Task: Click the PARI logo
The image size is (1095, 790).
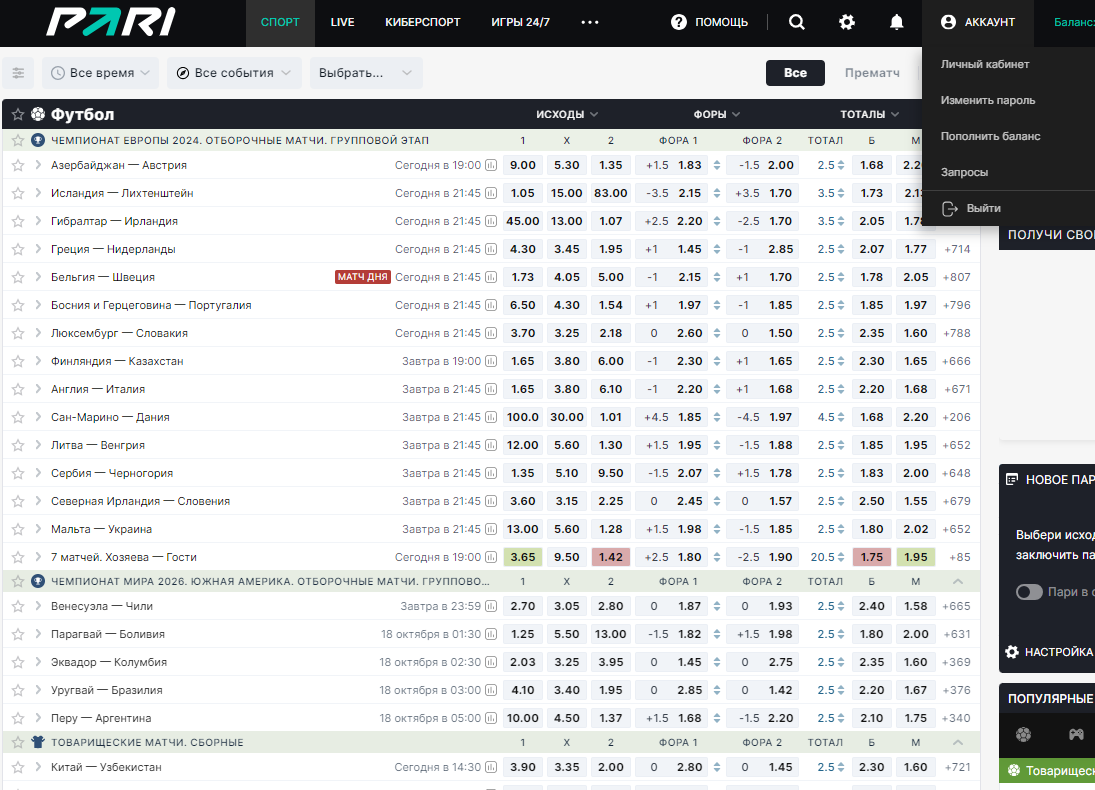Action: (110, 22)
